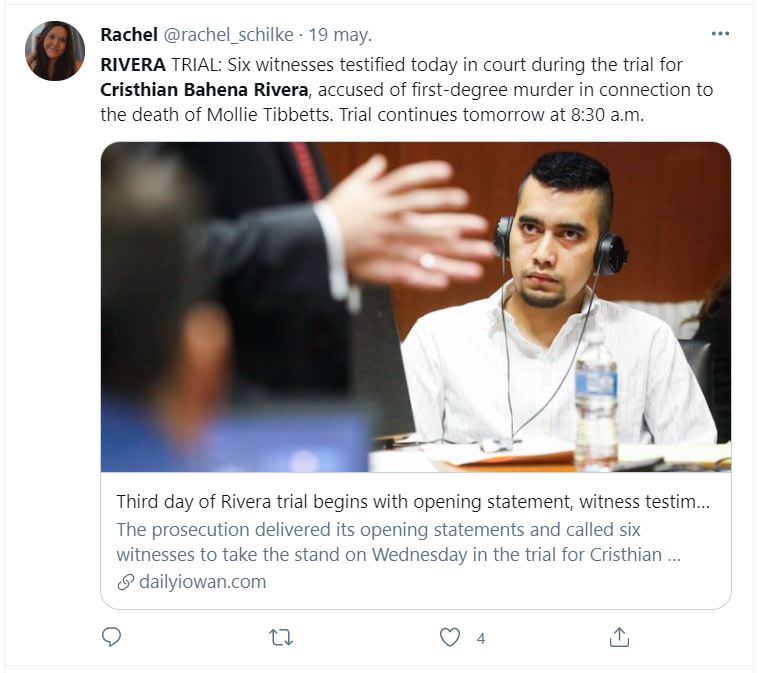Click the reply speech bubble icon

pos(112,637)
